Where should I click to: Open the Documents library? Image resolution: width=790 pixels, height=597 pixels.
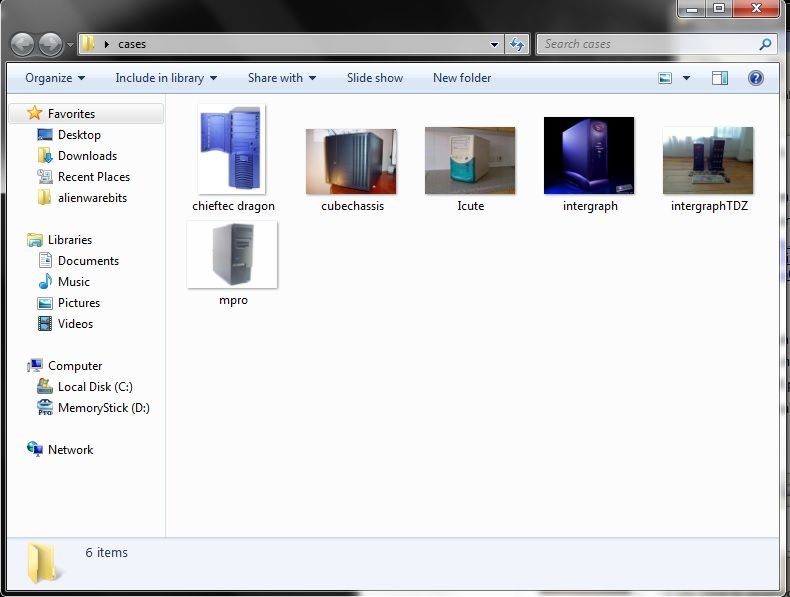(x=88, y=261)
